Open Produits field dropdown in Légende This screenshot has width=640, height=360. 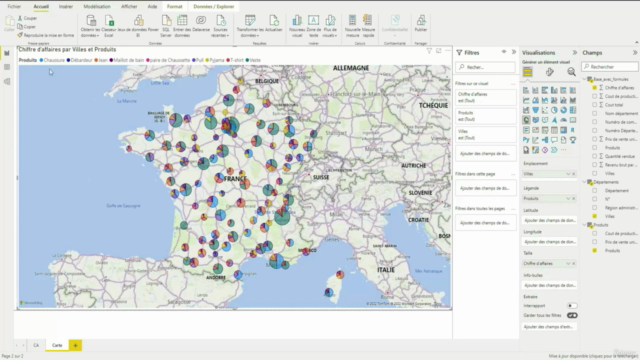(568, 198)
